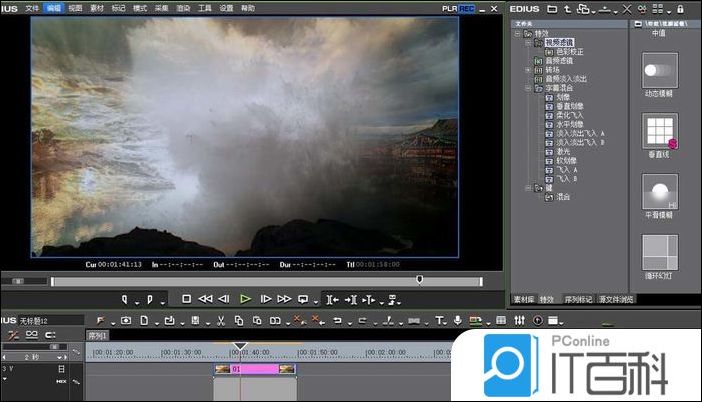
Task: Toggle the REC recorder mode indicator
Action: 466,8
